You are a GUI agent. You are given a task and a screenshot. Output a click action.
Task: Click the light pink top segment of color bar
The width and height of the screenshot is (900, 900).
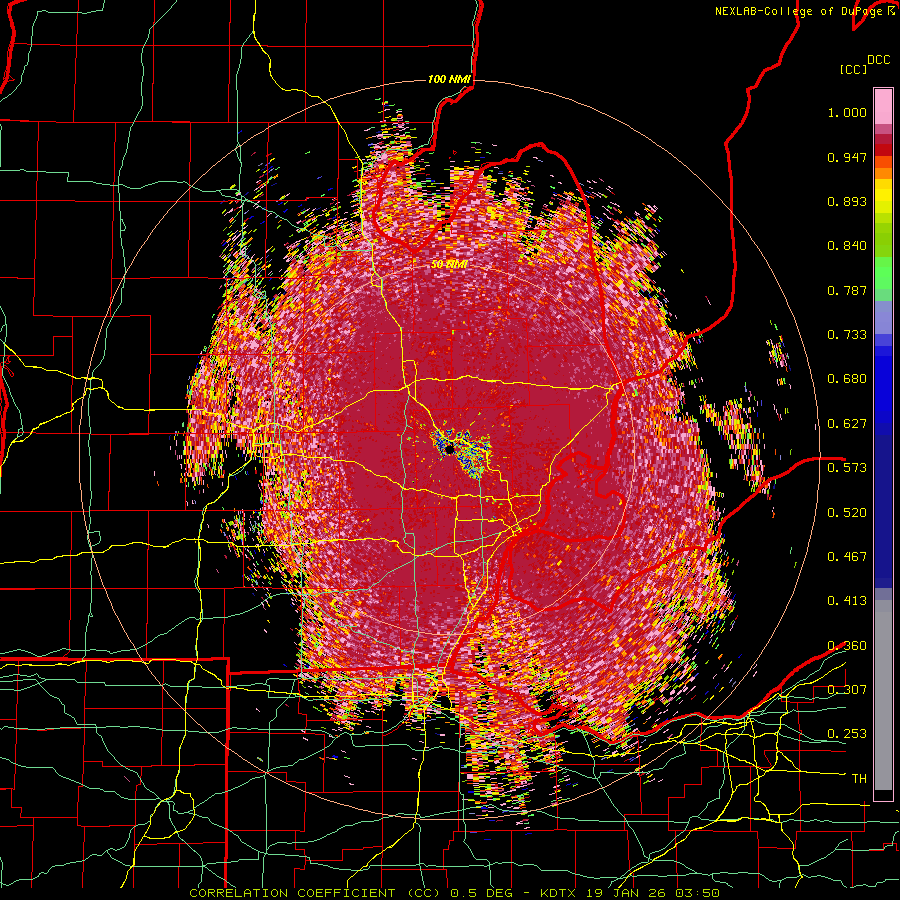coord(883,106)
